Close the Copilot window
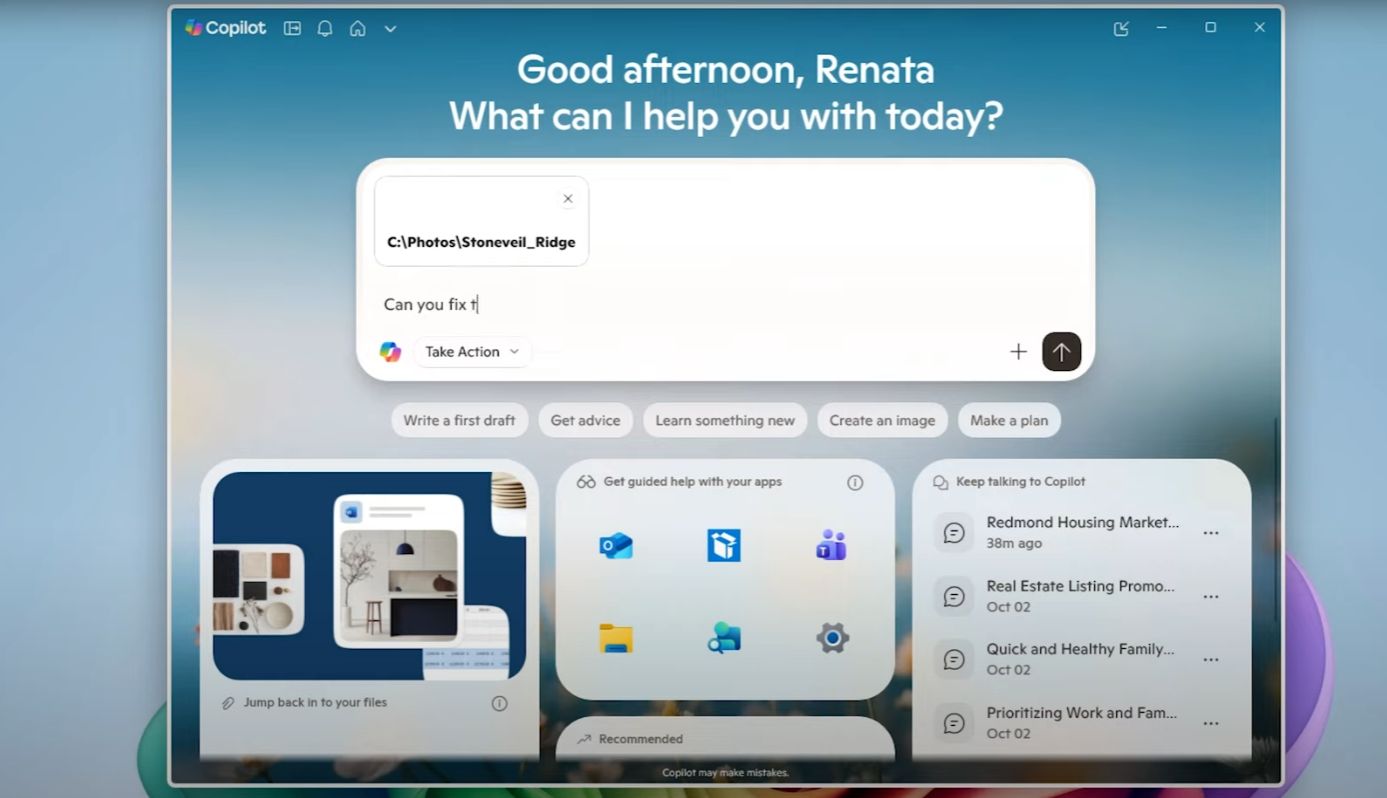Image resolution: width=1387 pixels, height=798 pixels. (1260, 28)
